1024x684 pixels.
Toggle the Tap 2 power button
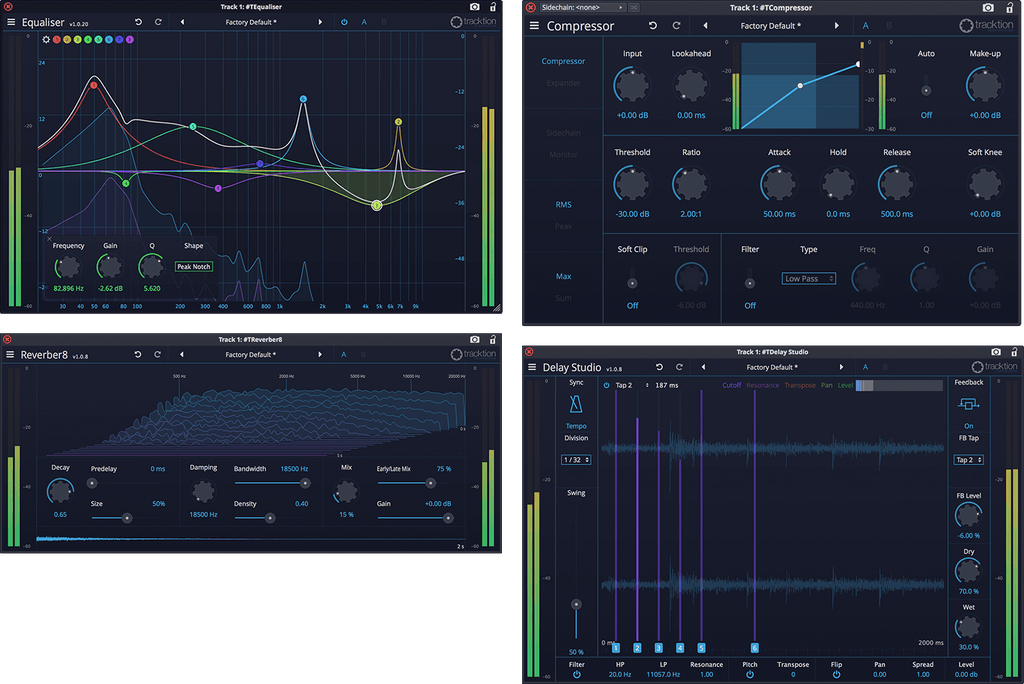click(606, 385)
